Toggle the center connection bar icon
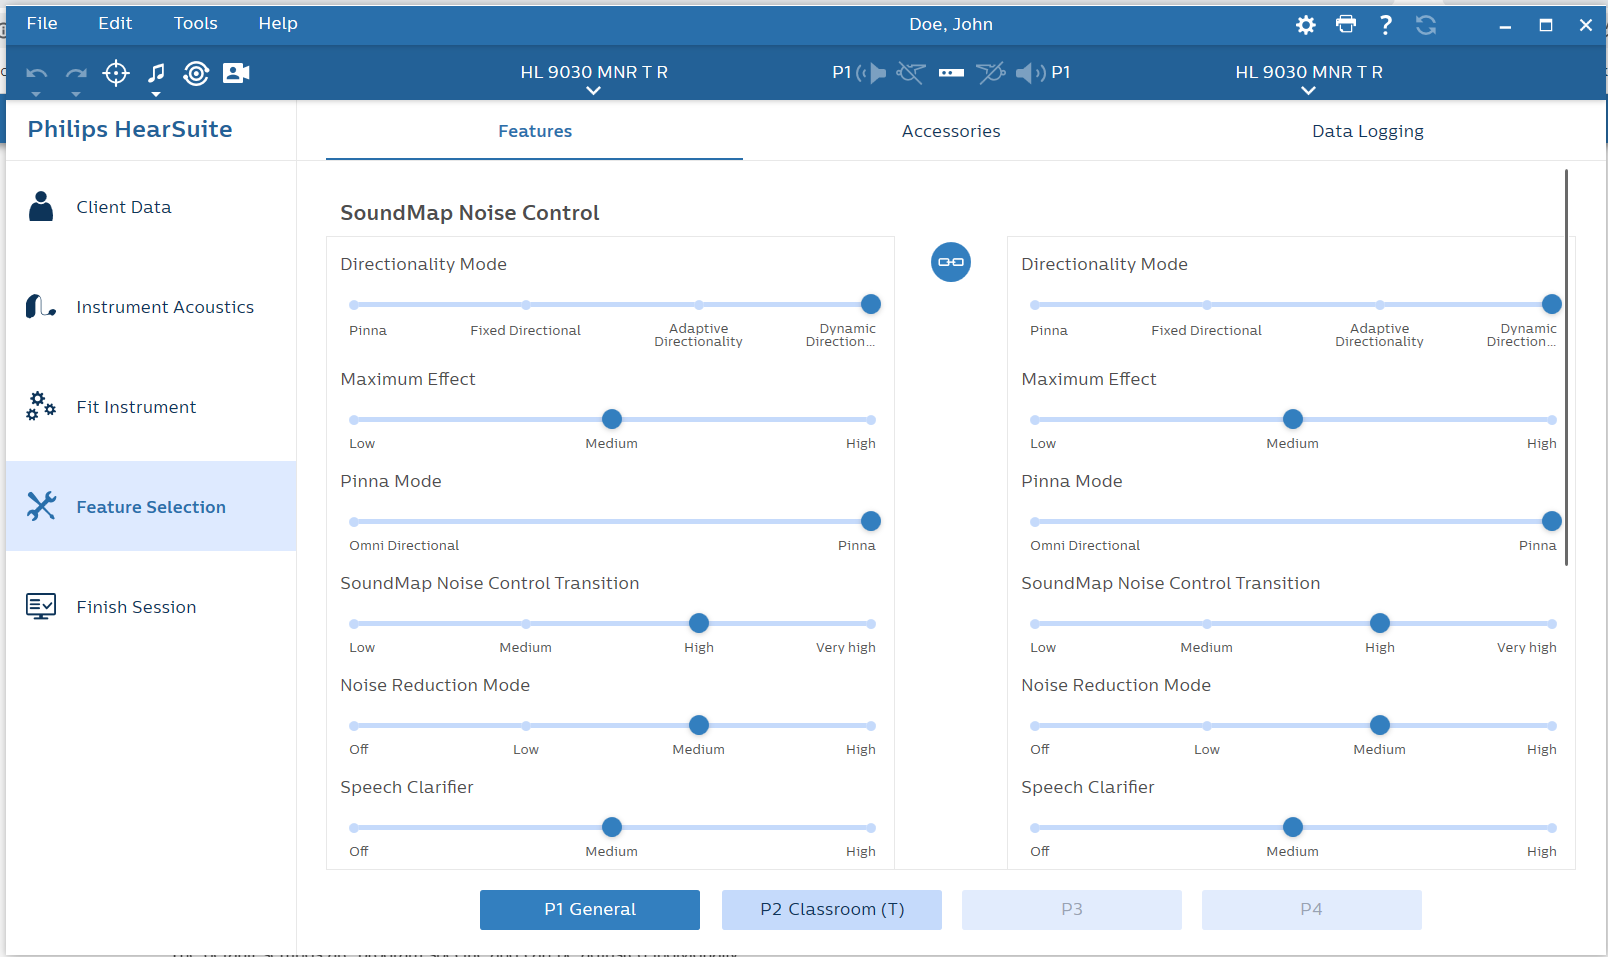Screen dimensions: 1608x957 click(x=951, y=73)
